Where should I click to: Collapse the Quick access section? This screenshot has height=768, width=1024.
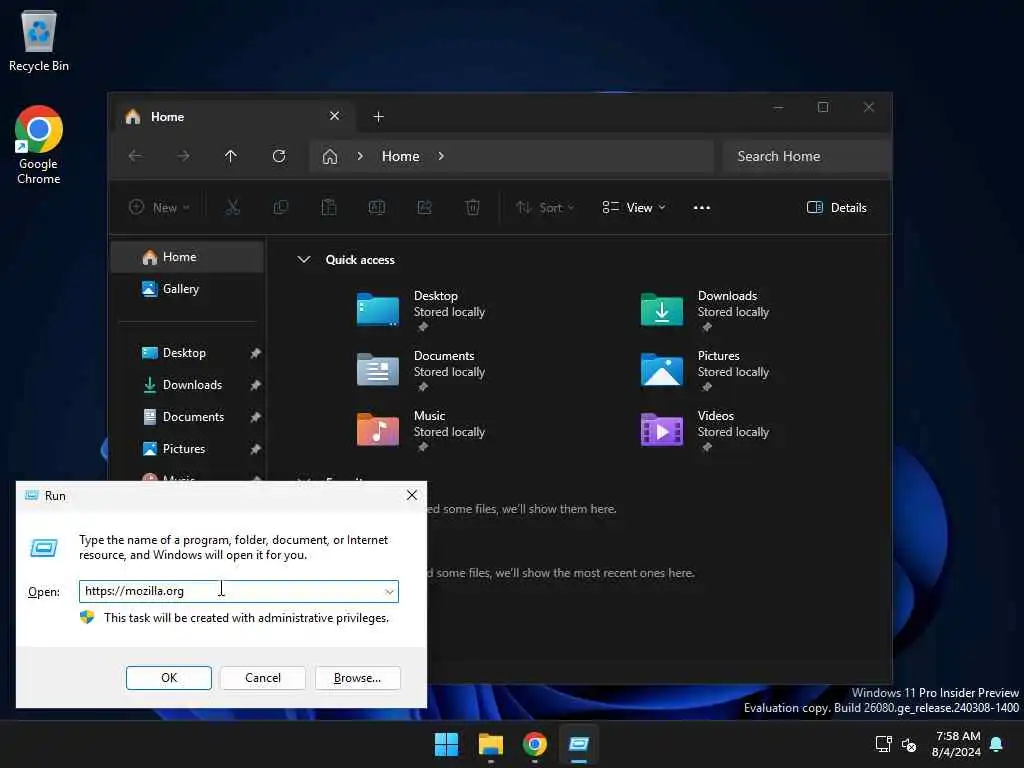(304, 259)
